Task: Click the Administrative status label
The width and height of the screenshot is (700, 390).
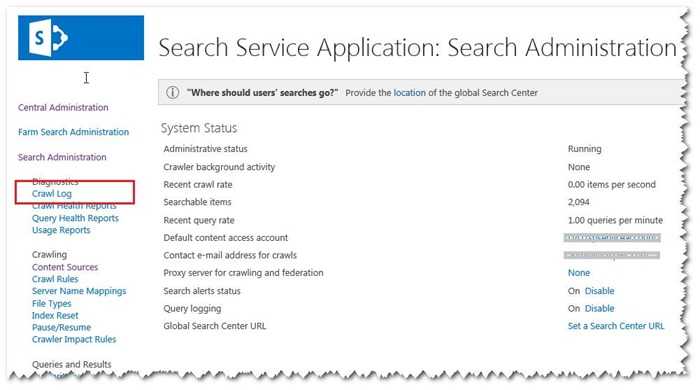Action: coord(205,149)
